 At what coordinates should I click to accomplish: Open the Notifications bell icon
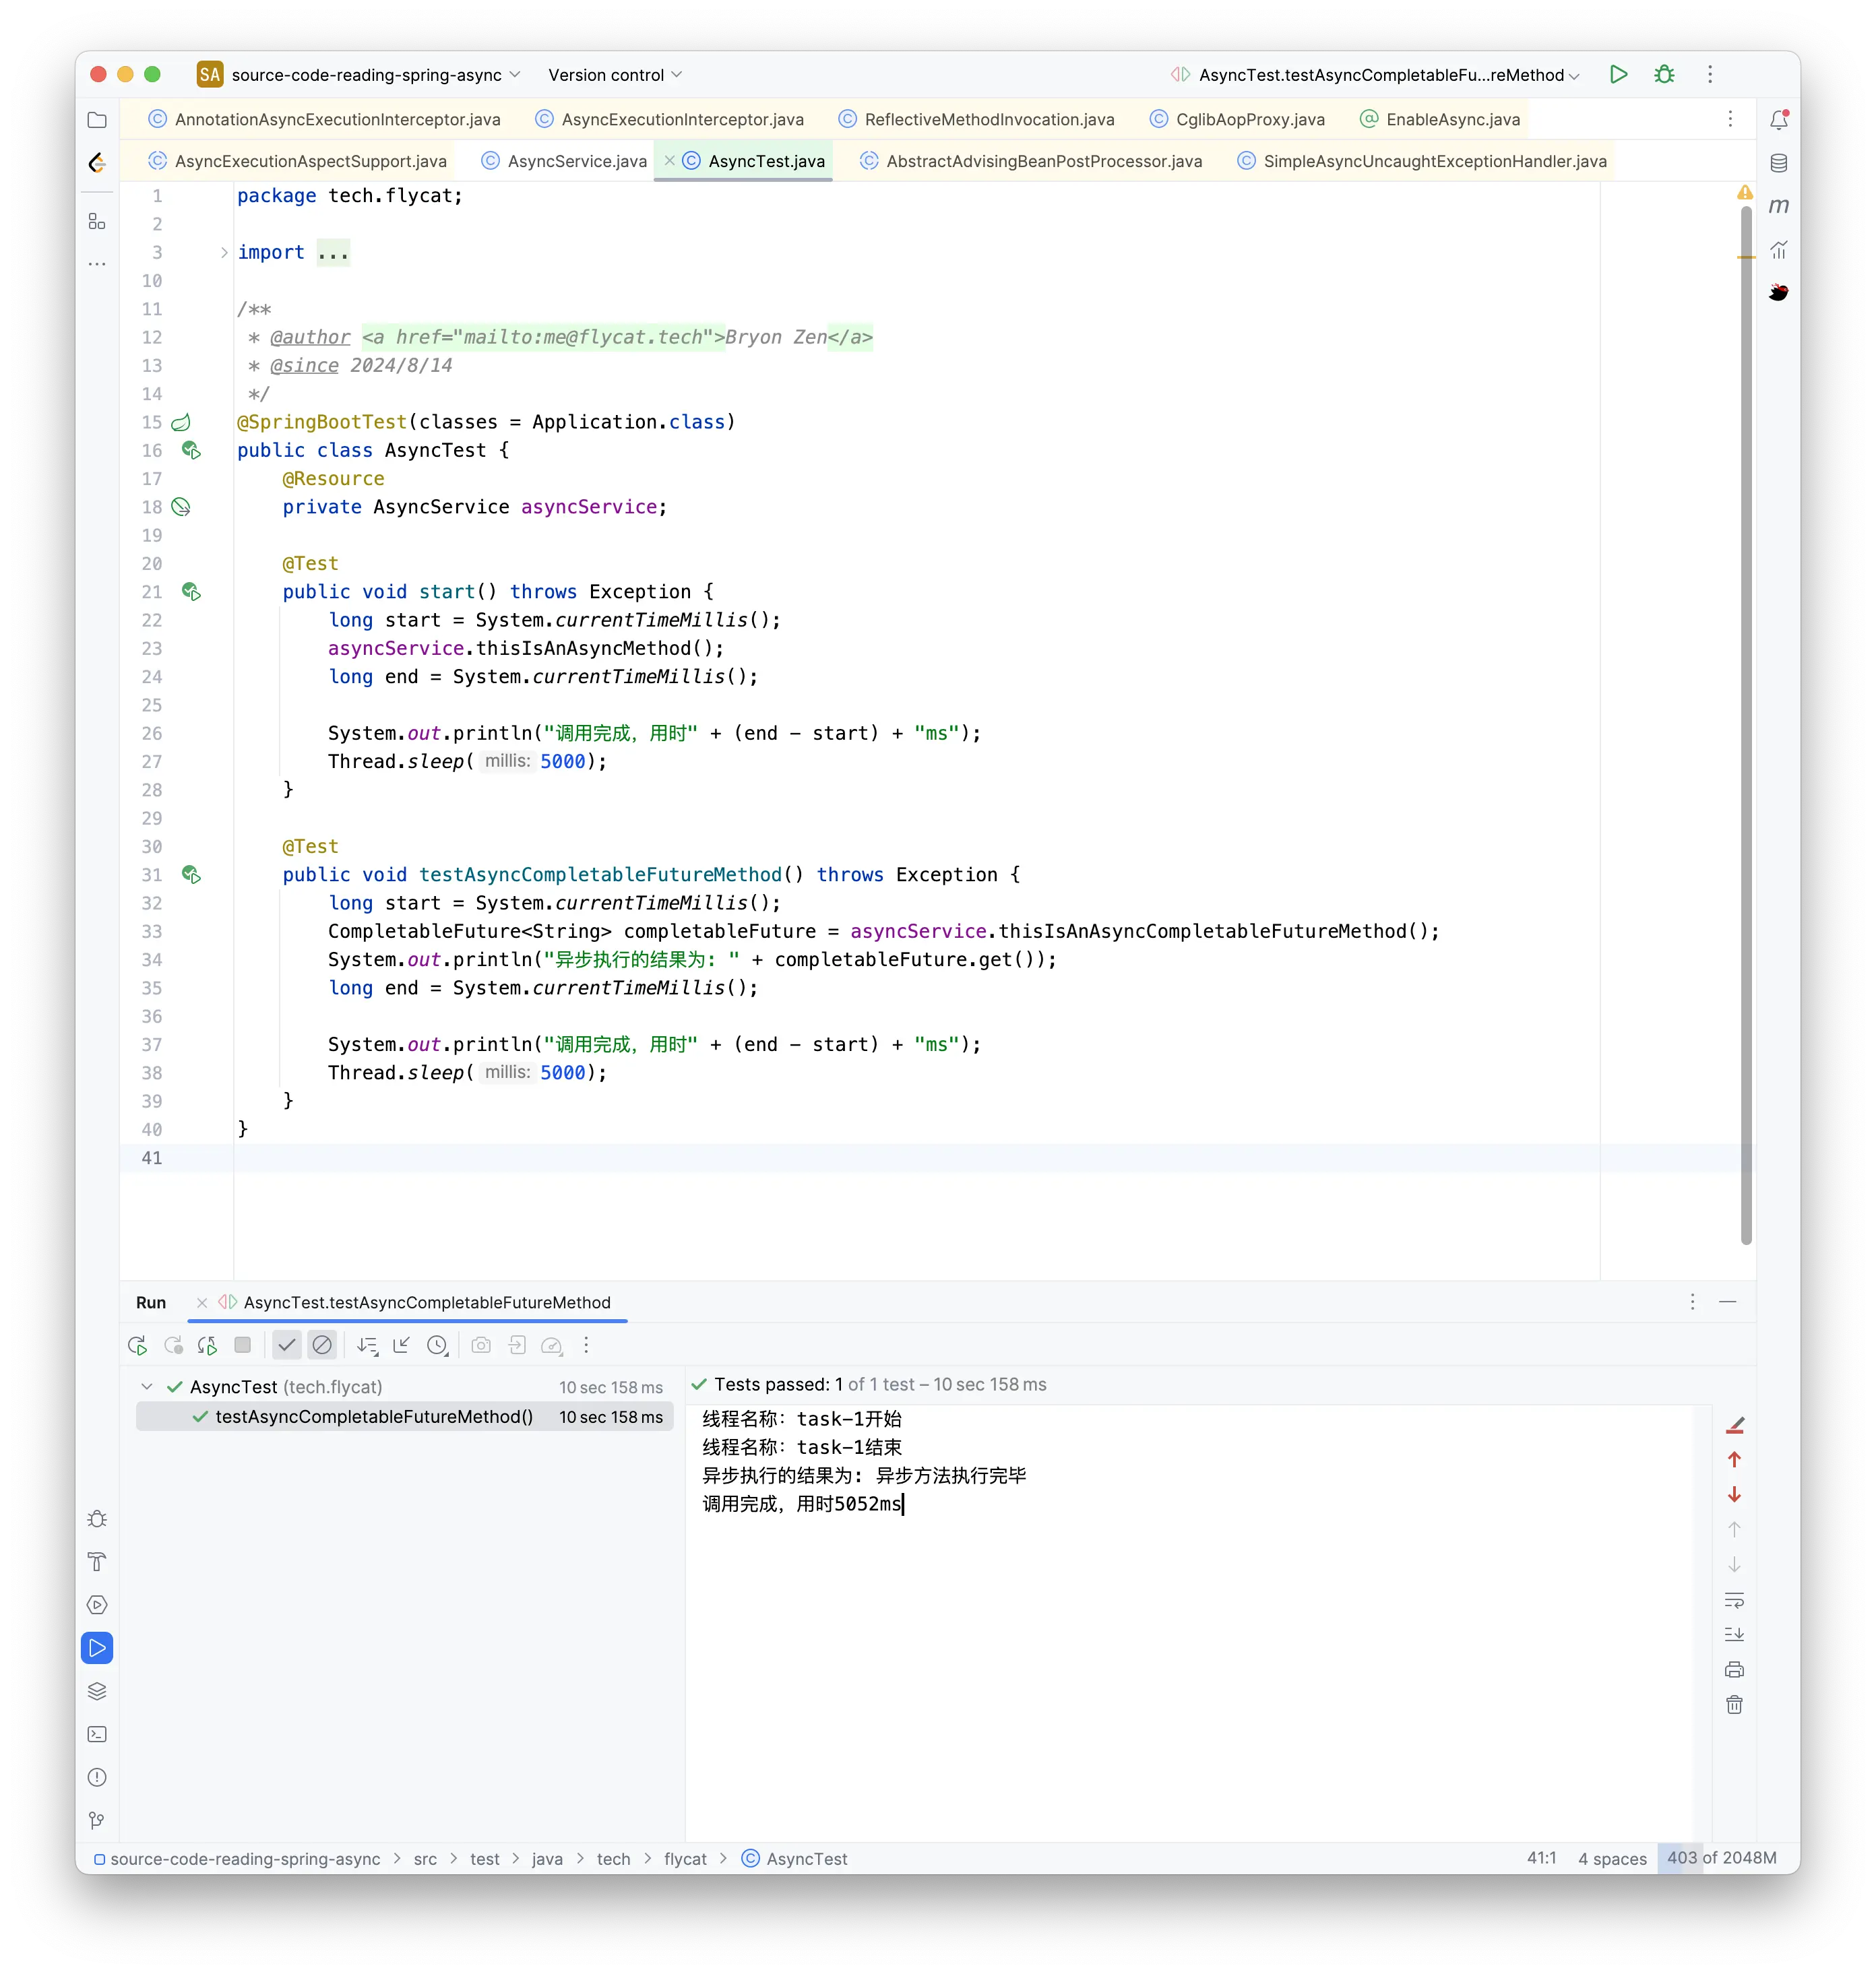1778,120
